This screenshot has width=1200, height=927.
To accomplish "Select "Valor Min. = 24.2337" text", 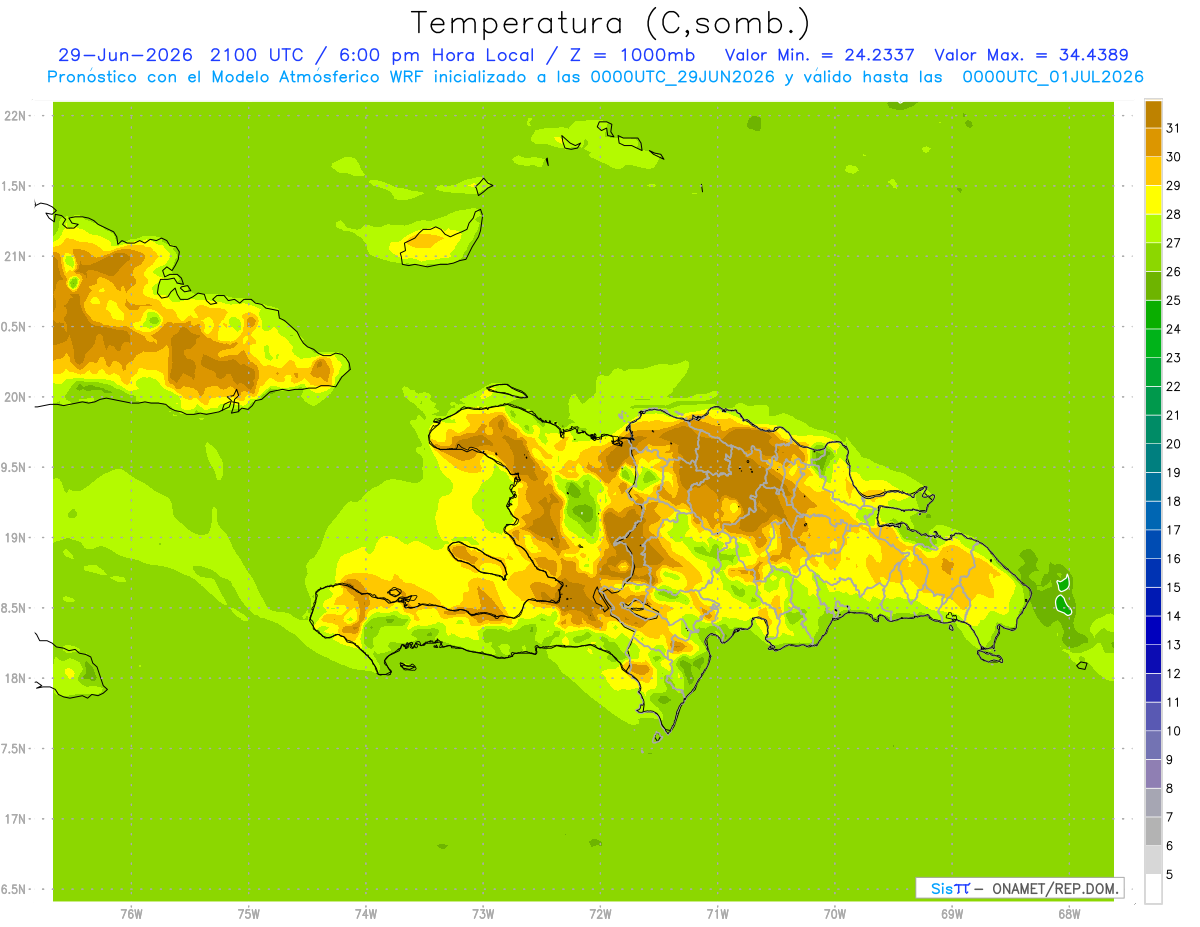I will click(819, 55).
